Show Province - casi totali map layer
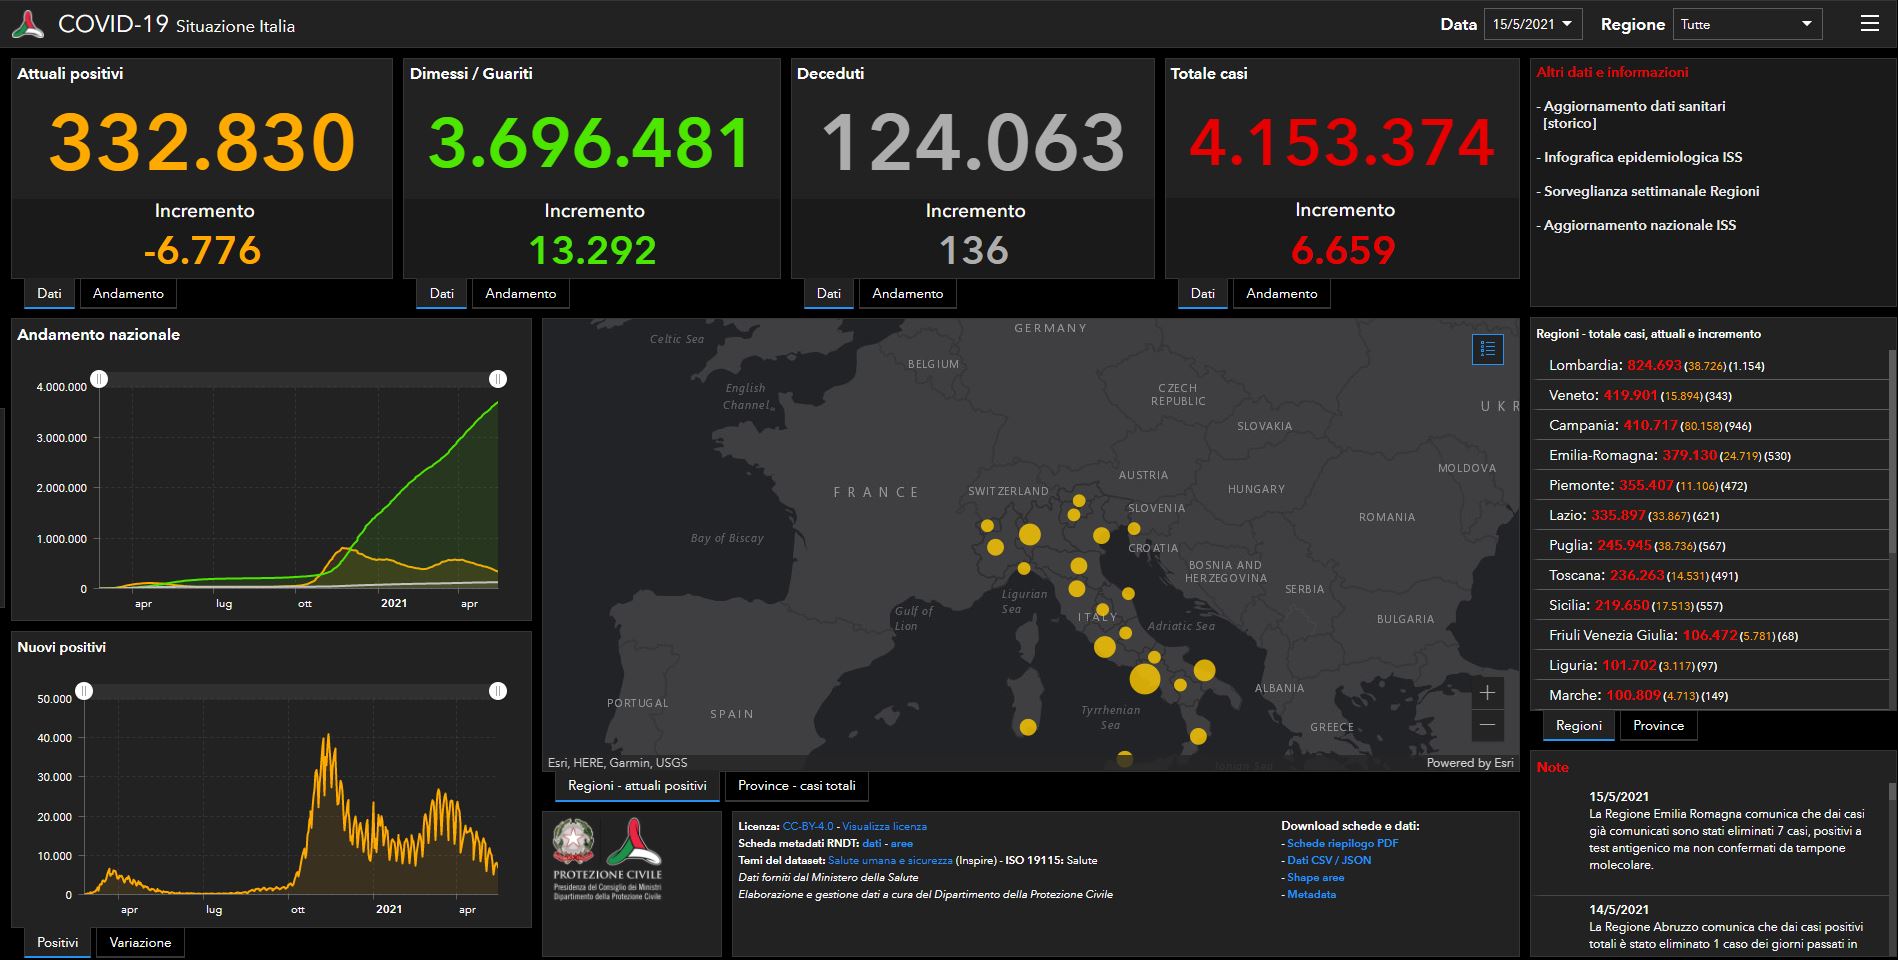The image size is (1898, 960). tap(796, 786)
